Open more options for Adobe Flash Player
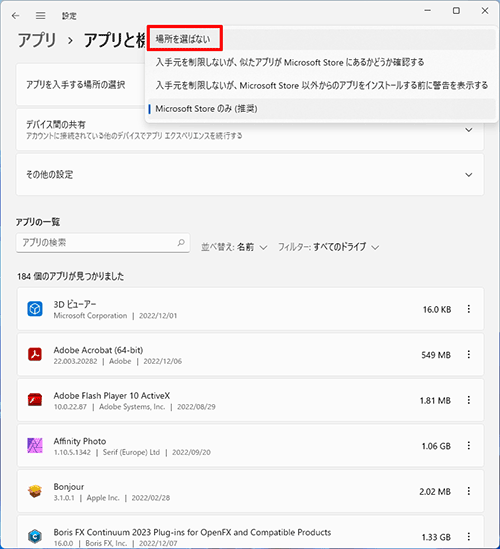 coord(468,400)
